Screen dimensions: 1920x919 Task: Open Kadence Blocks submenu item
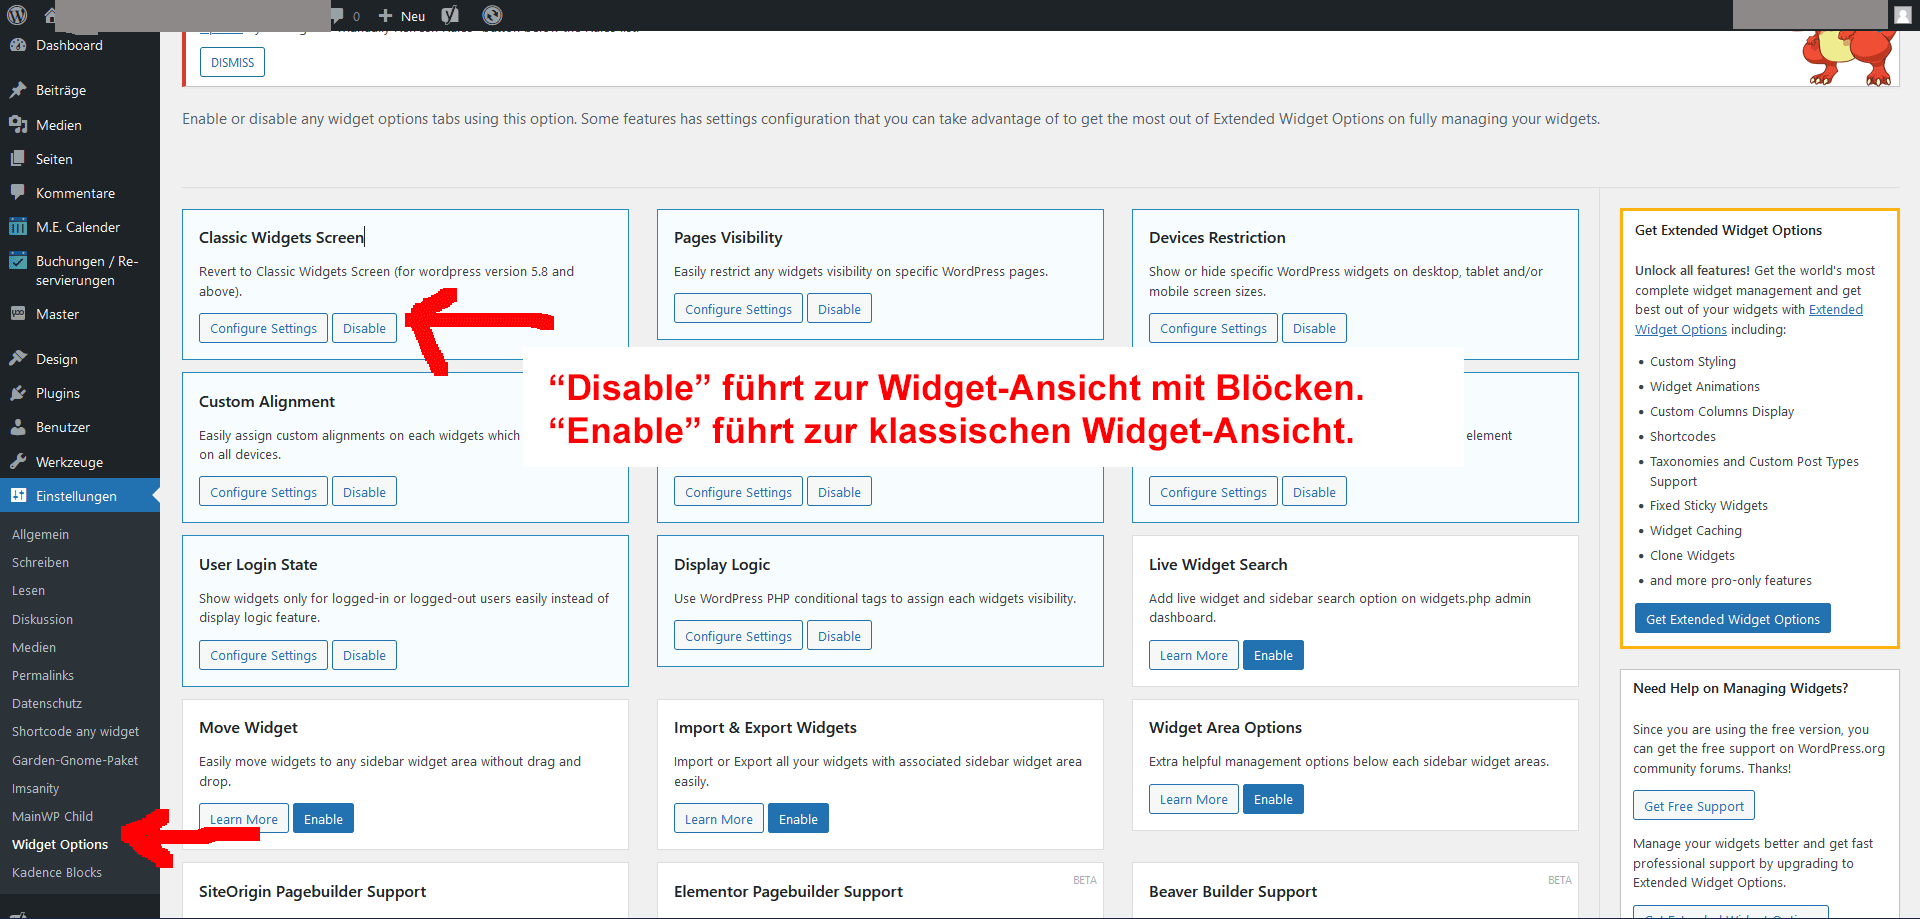tap(57, 872)
